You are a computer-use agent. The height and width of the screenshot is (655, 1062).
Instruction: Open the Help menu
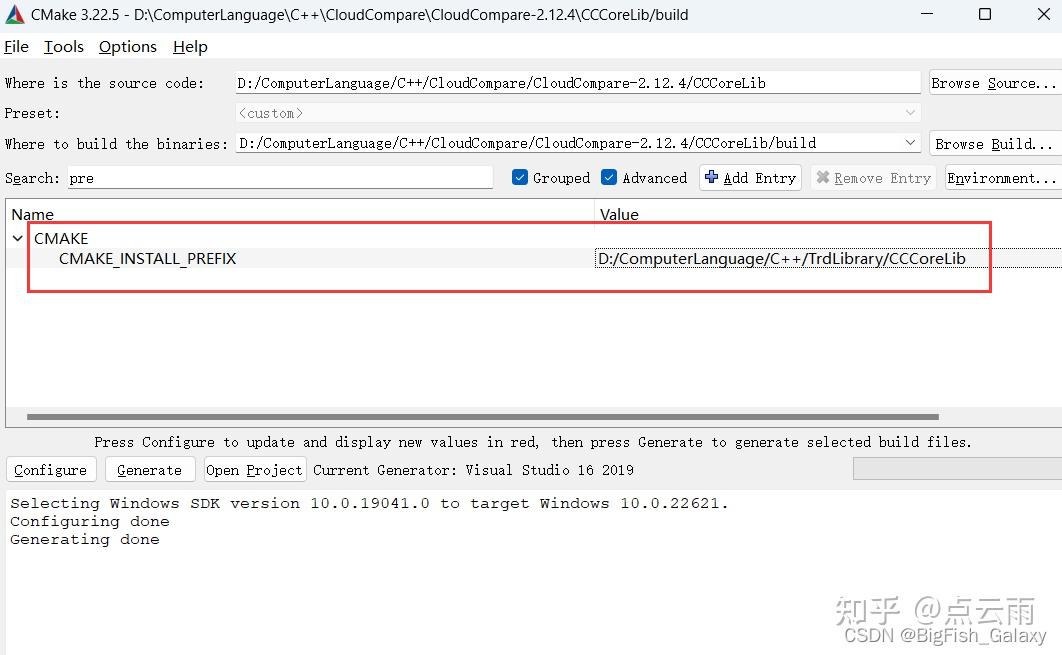[x=189, y=46]
